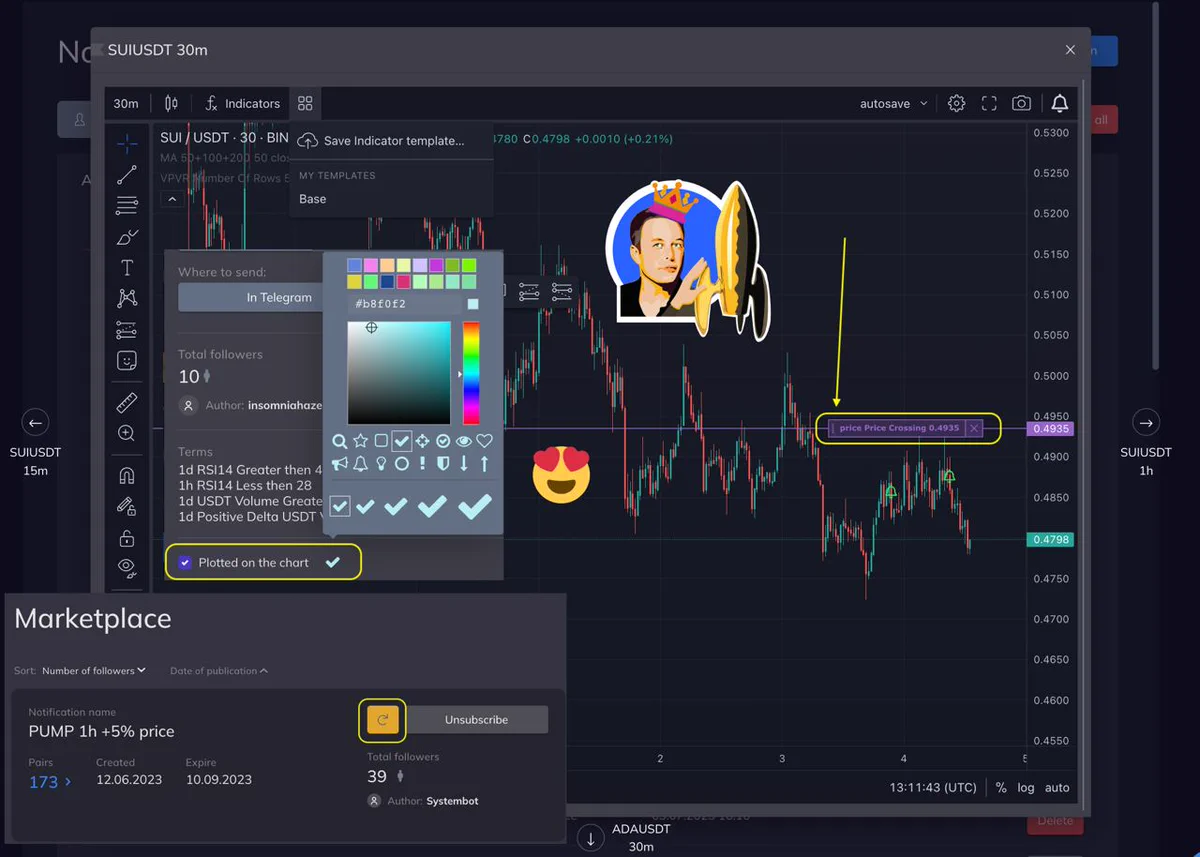Go to next SUIUSDT 1h chart
This screenshot has width=1200, height=857.
click(x=1147, y=422)
